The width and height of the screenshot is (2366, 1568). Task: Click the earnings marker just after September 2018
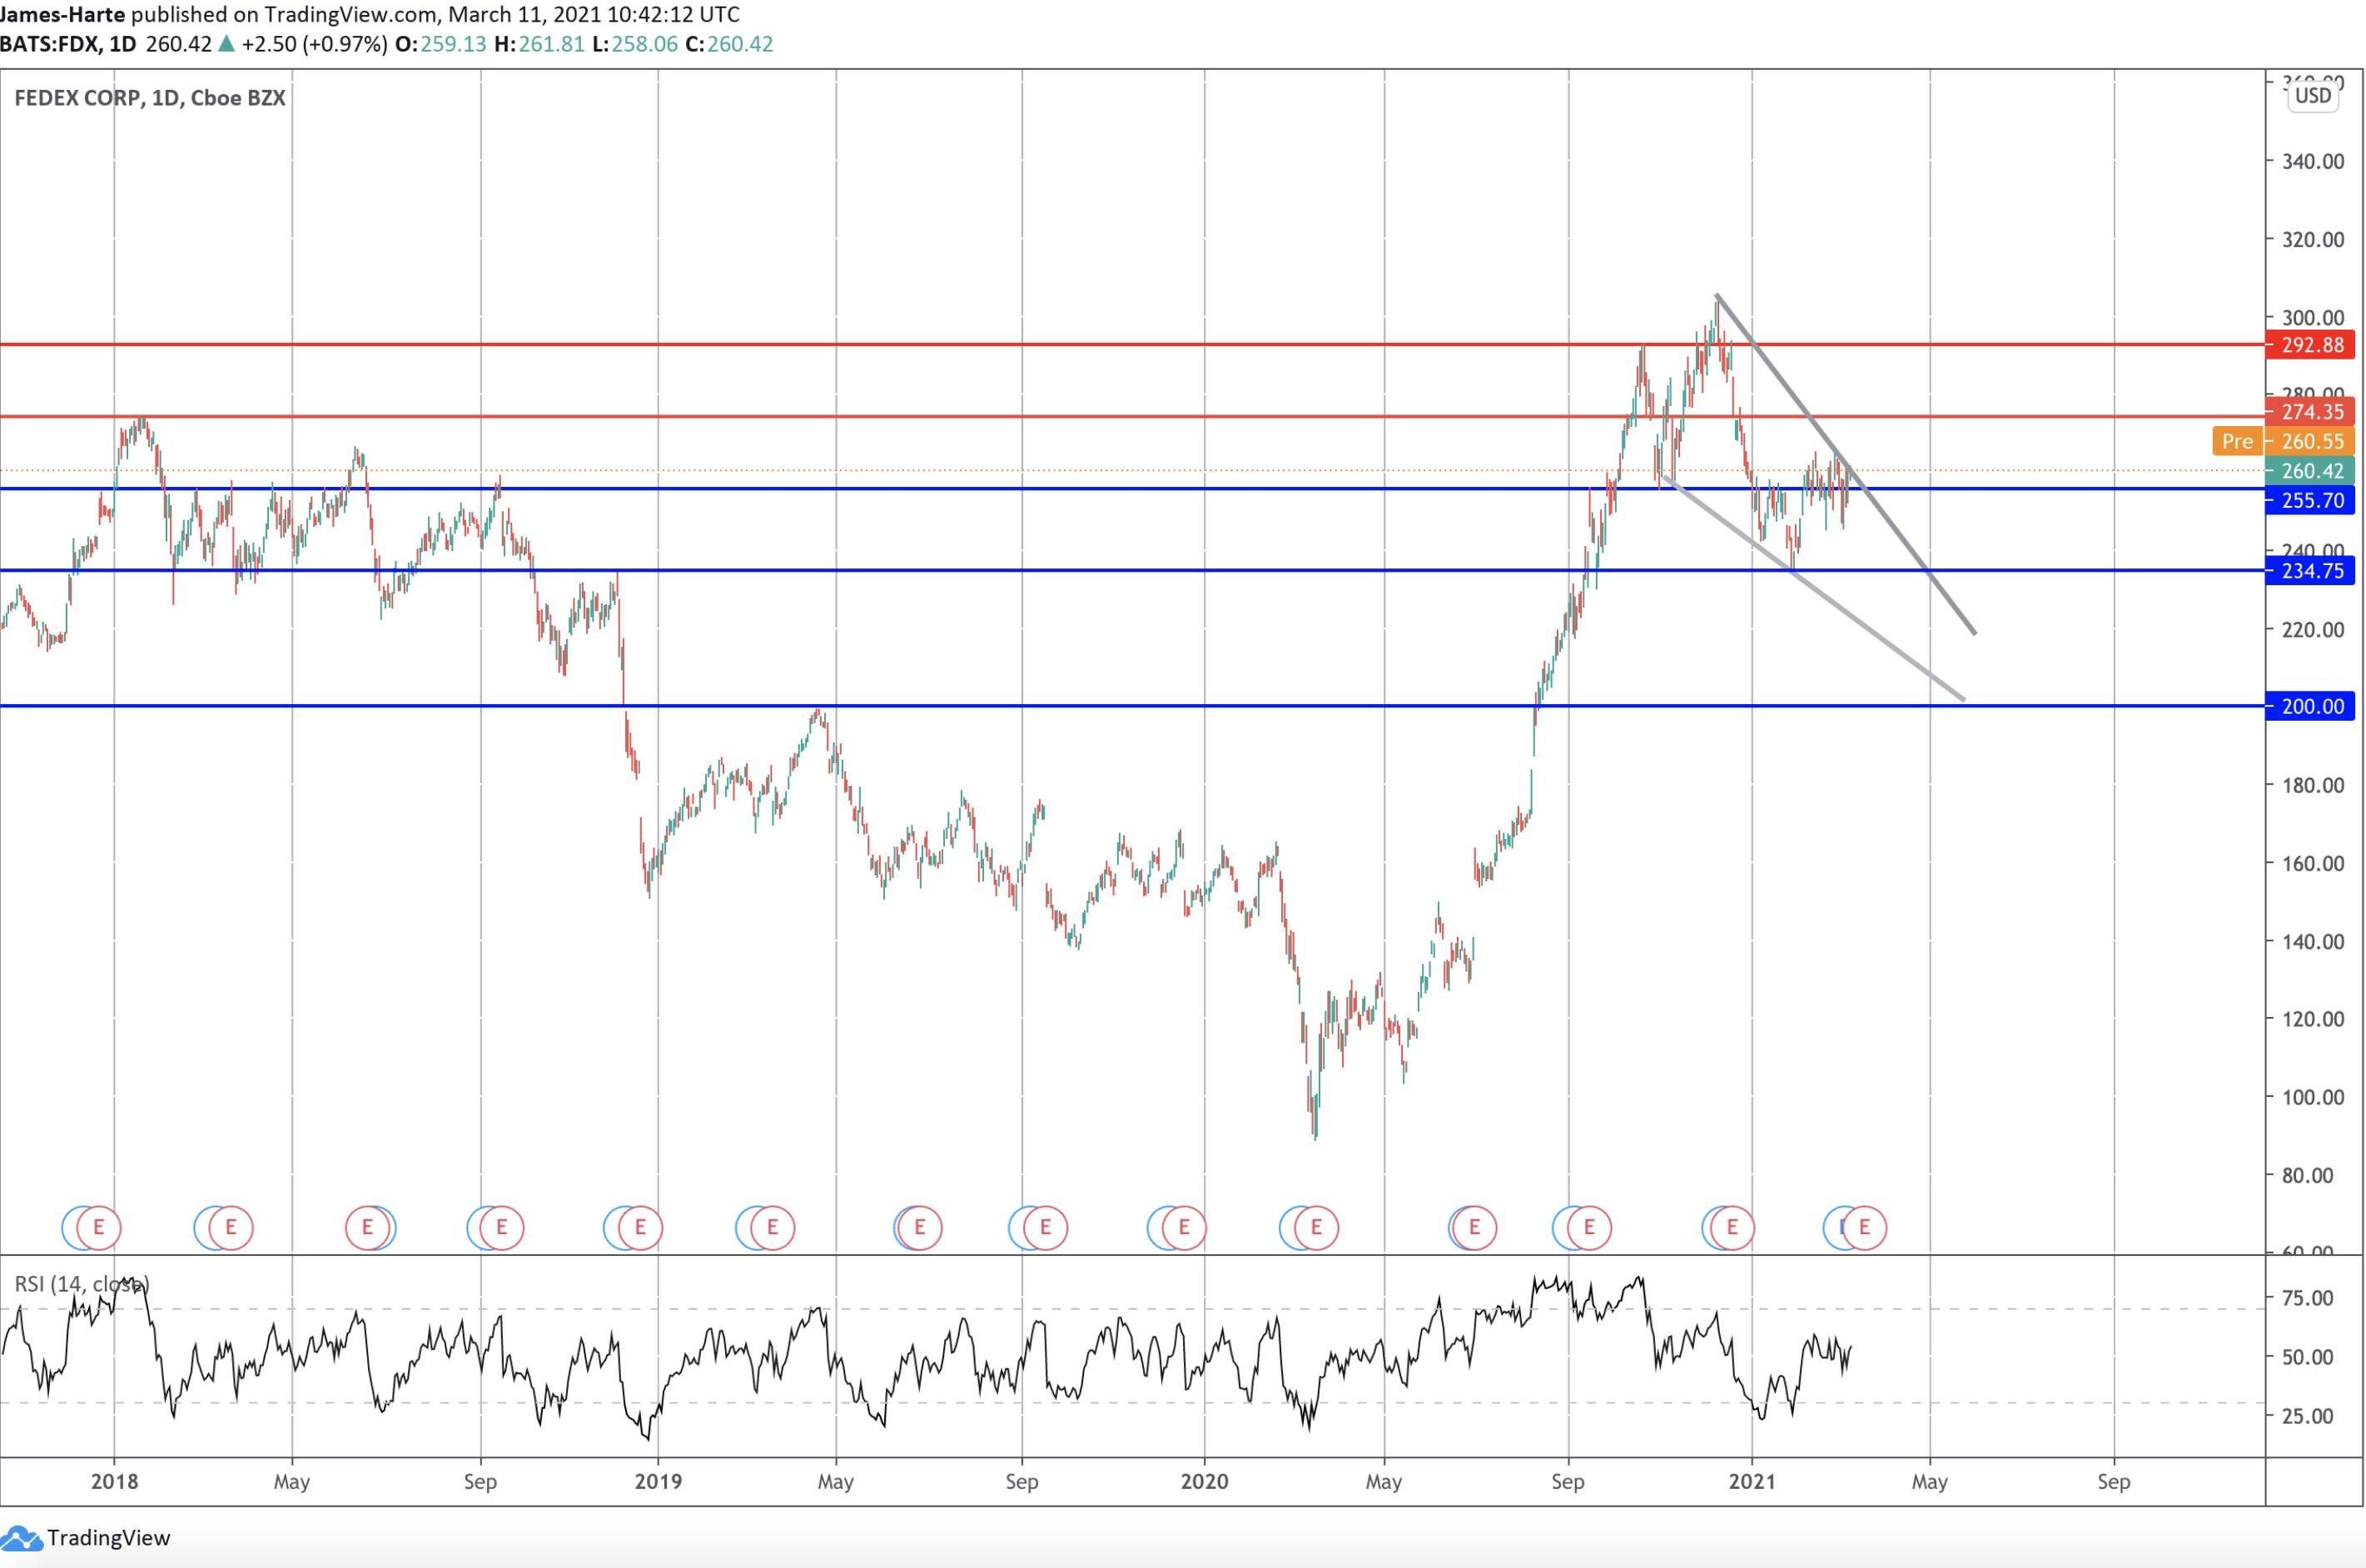(x=502, y=1227)
